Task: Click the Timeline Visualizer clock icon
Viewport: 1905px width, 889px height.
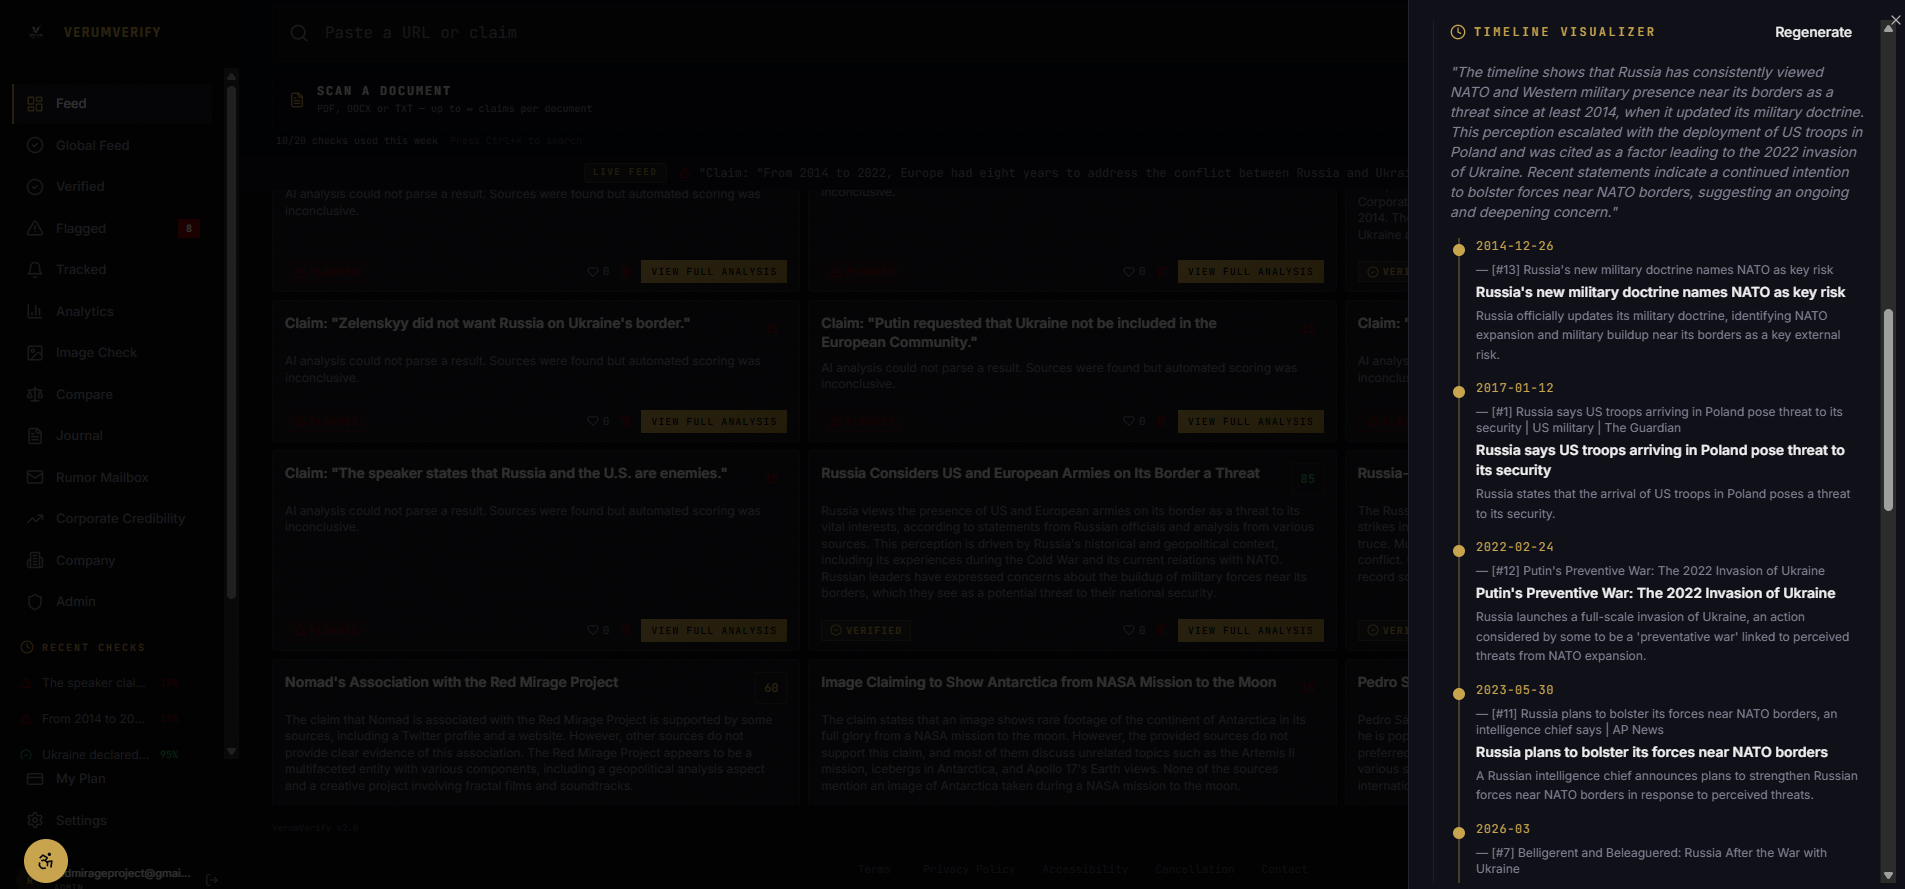Action: point(1458,32)
